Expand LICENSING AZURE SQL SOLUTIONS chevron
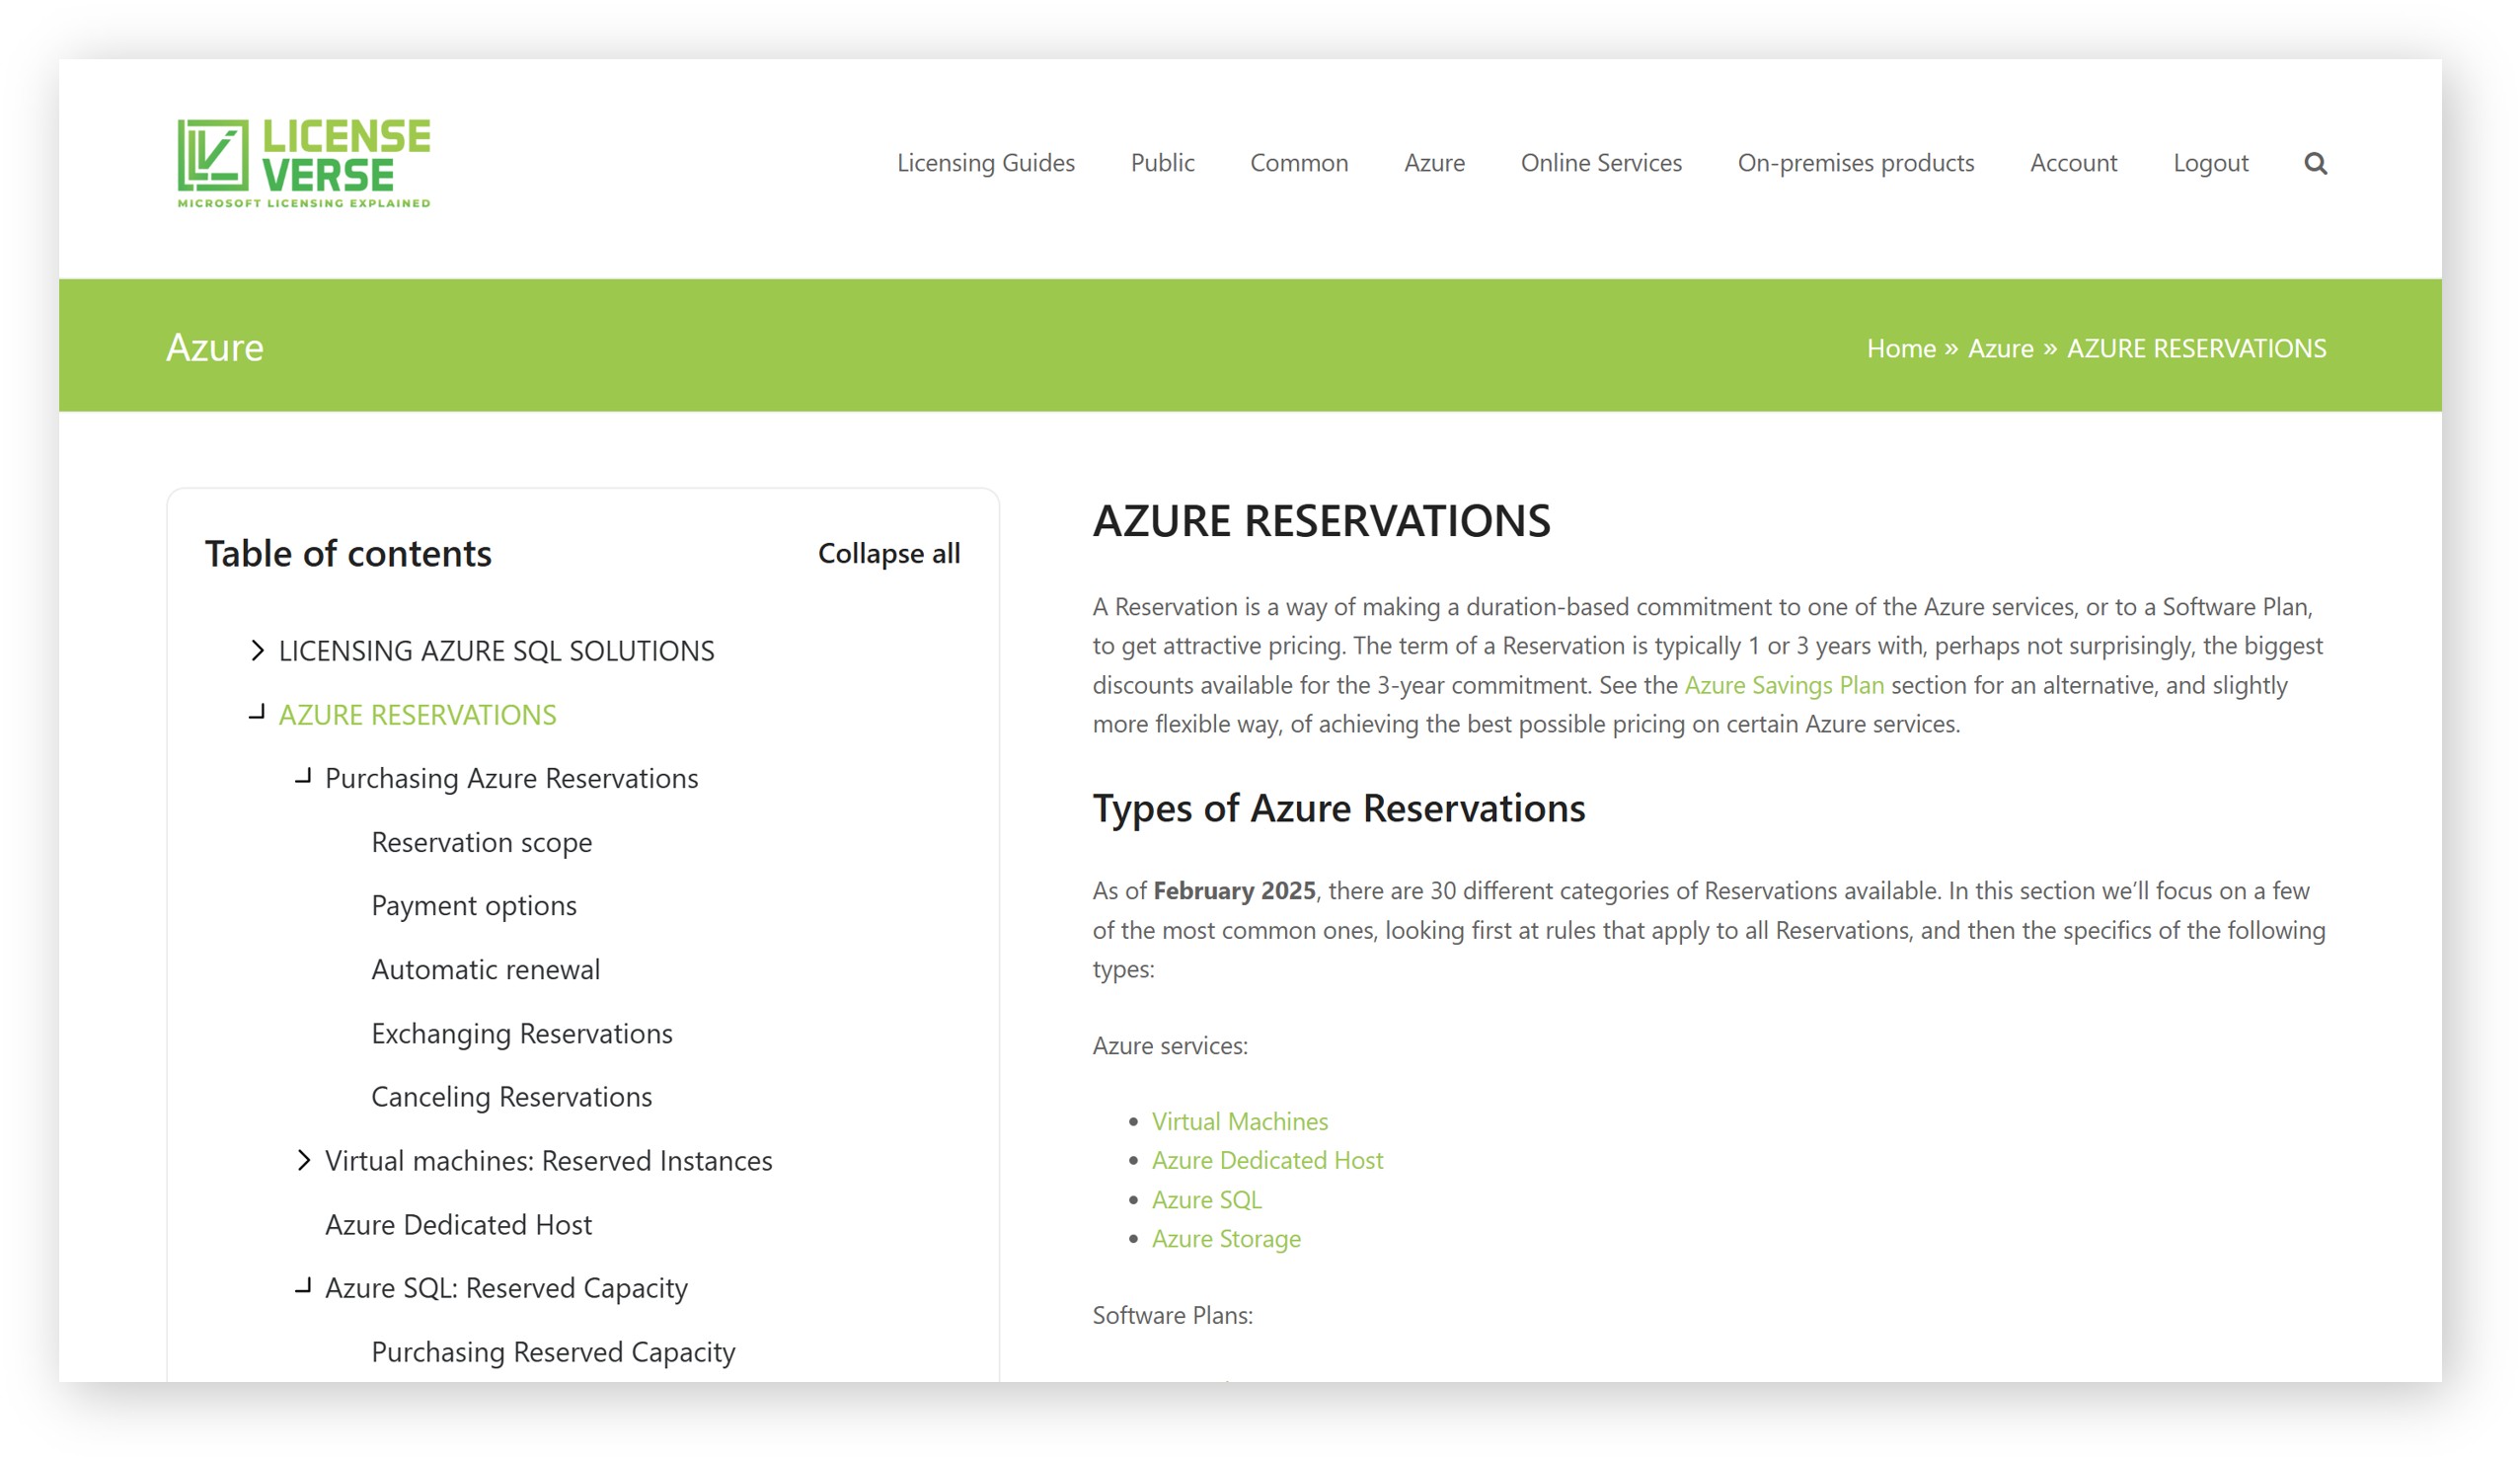Viewport: 2520px width, 1460px height. tap(257, 651)
